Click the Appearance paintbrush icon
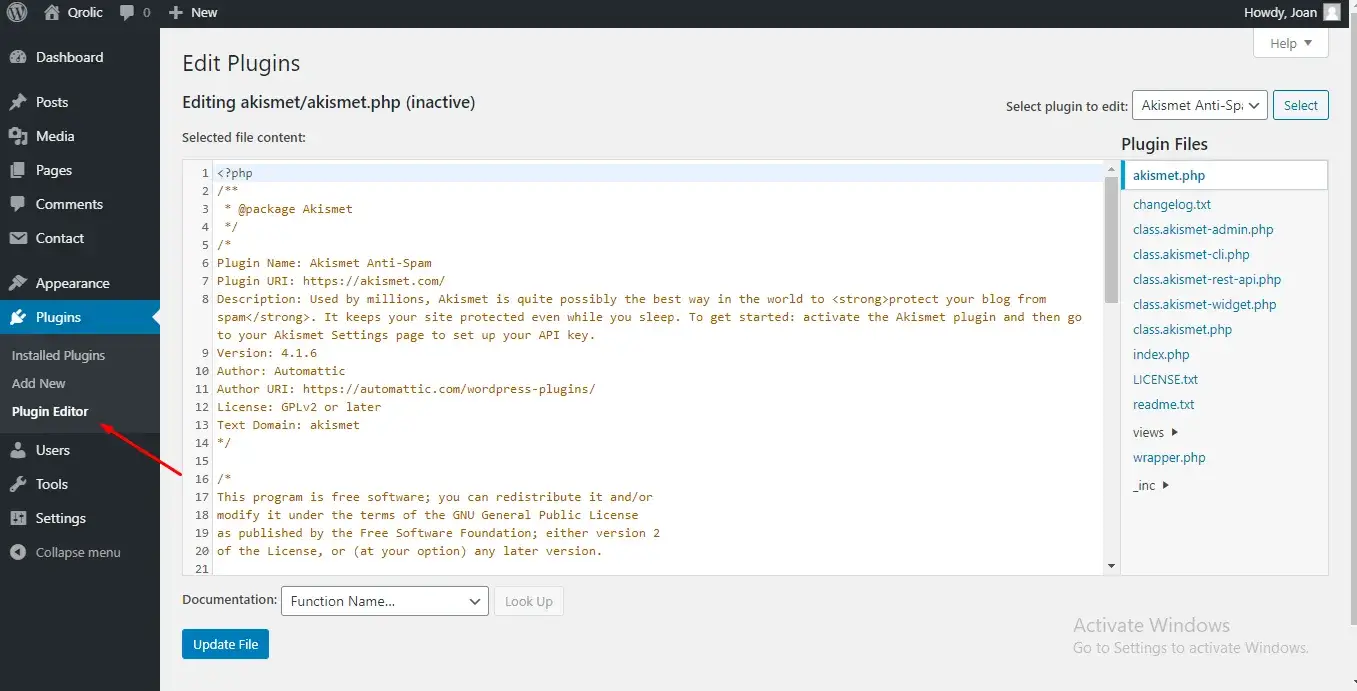The height and width of the screenshot is (691, 1357). coord(18,283)
